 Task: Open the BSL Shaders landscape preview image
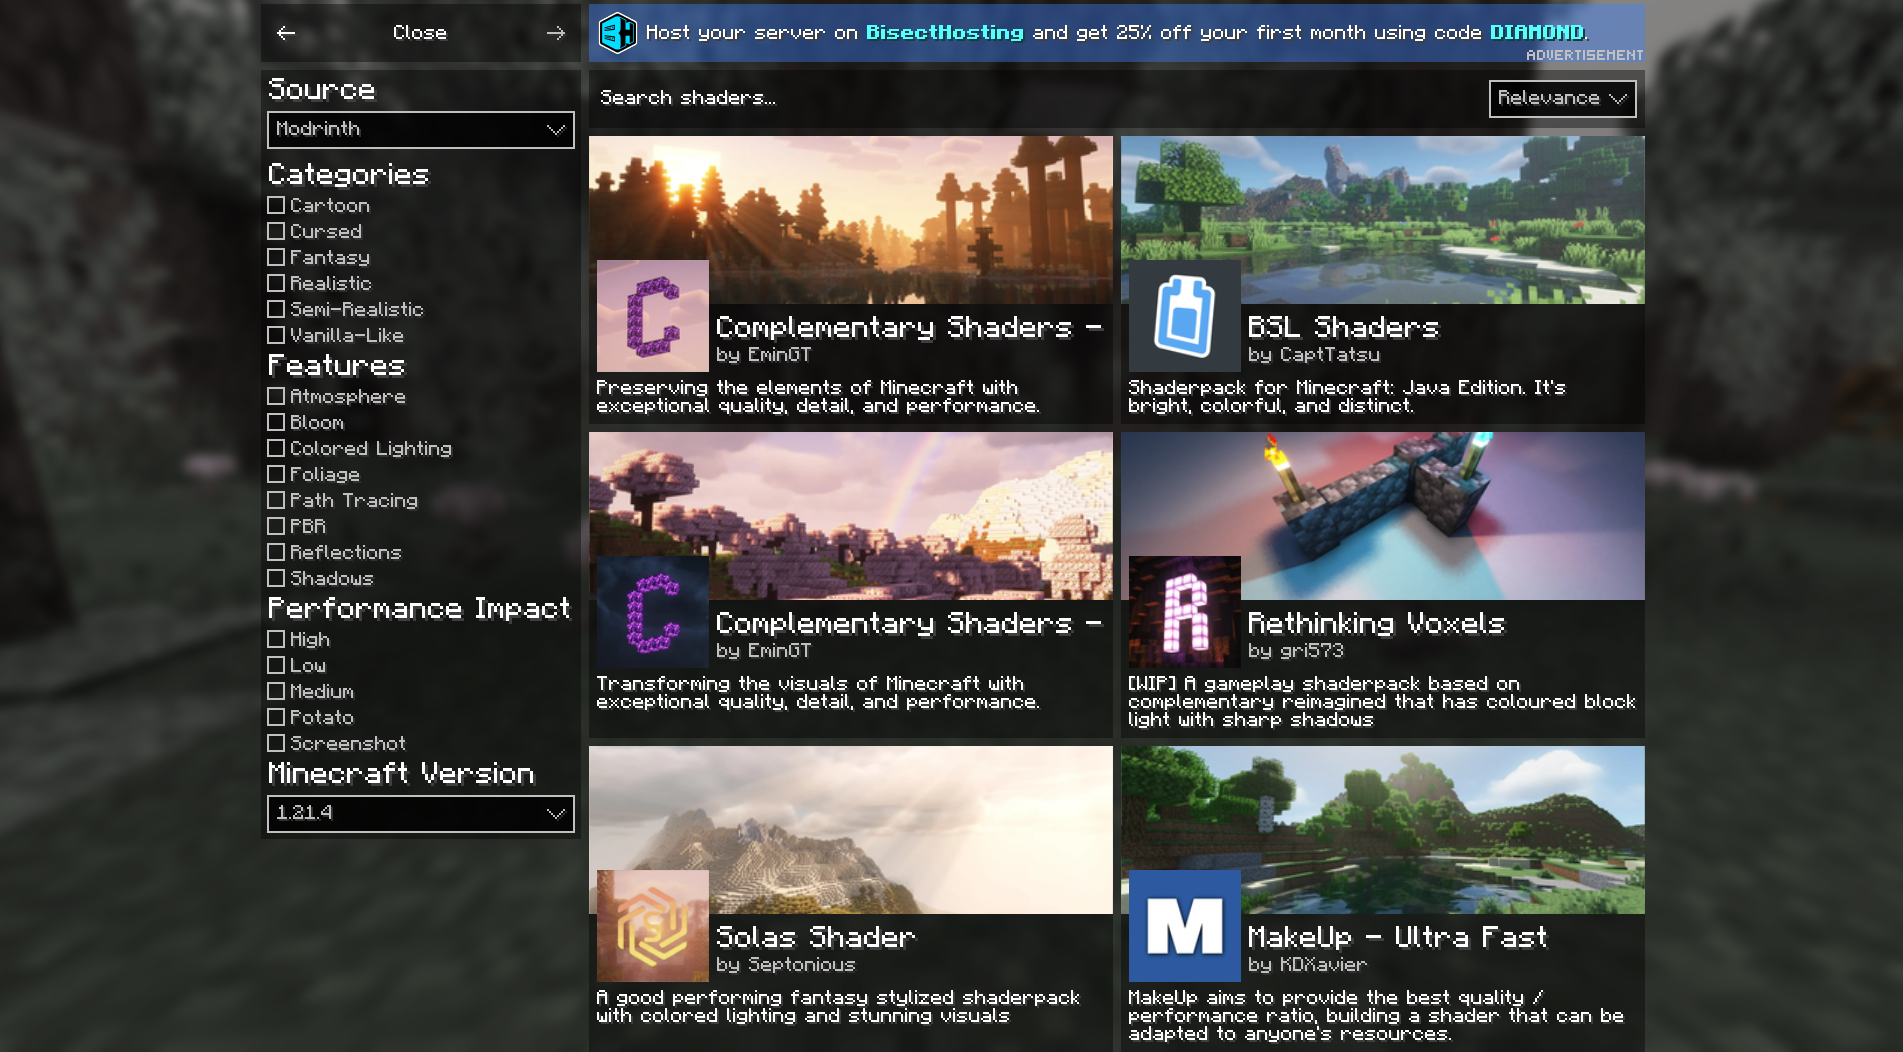pyautogui.click(x=1383, y=219)
